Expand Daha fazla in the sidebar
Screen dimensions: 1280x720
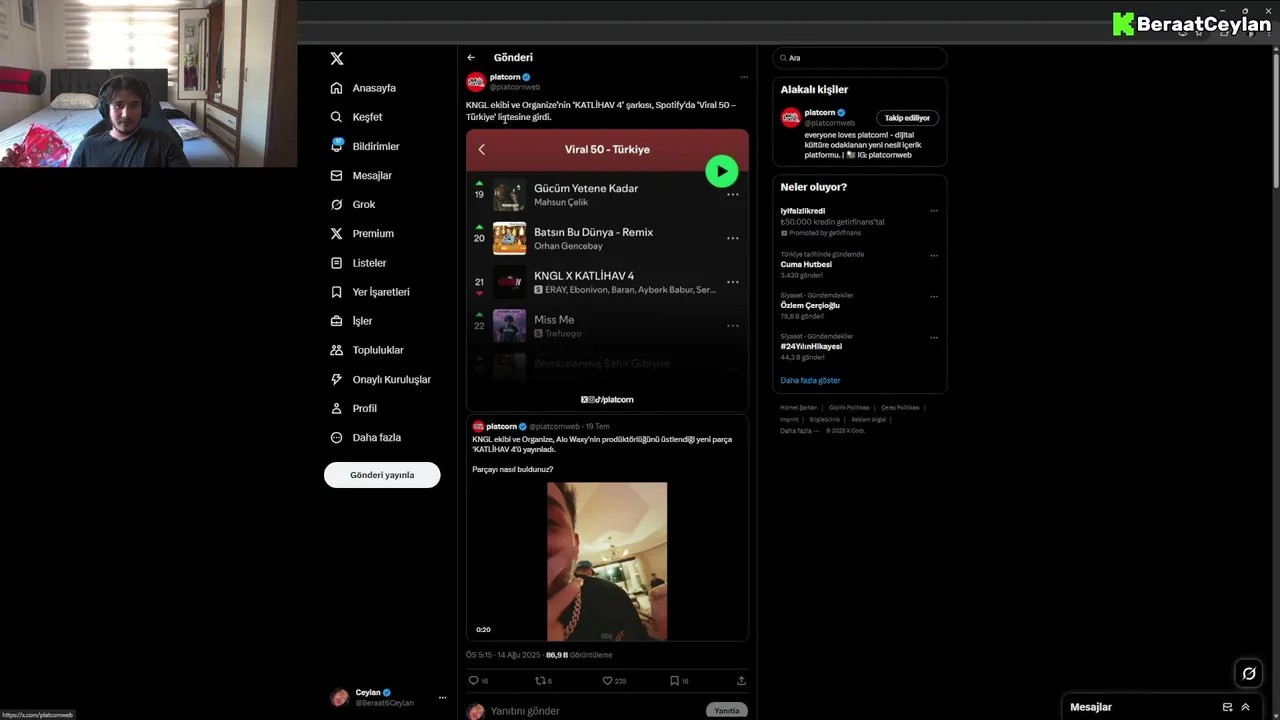click(x=366, y=437)
